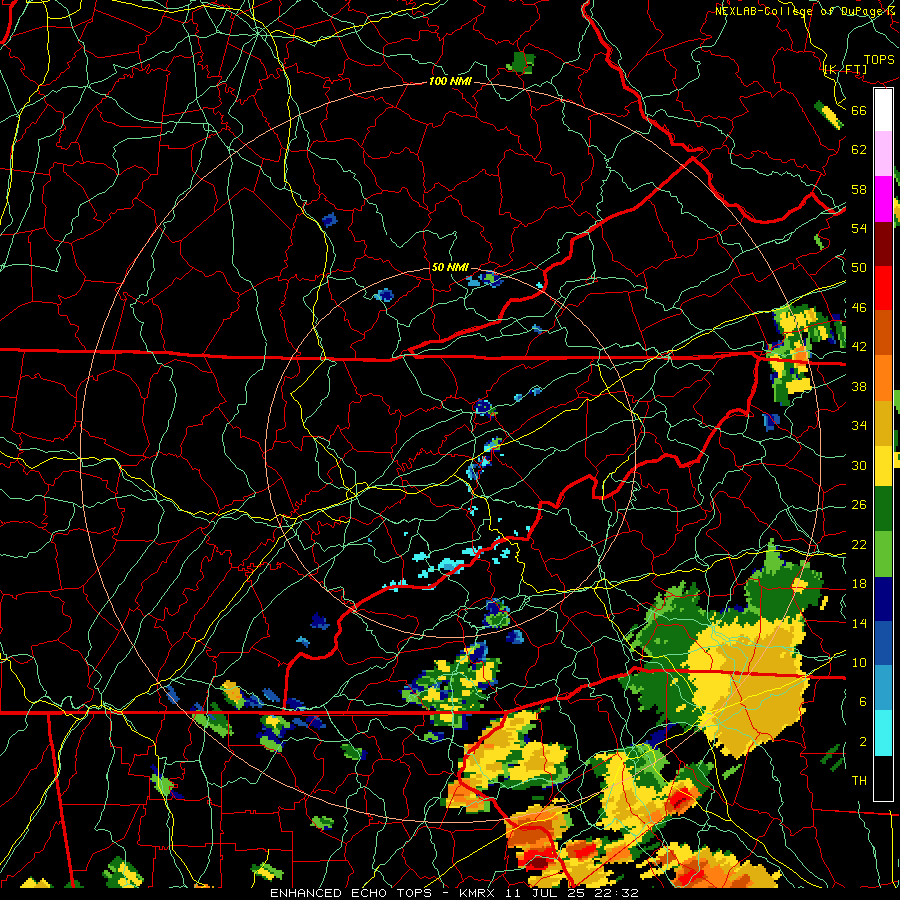
Task: Click the "TOPS" legend title
Action: point(879,59)
